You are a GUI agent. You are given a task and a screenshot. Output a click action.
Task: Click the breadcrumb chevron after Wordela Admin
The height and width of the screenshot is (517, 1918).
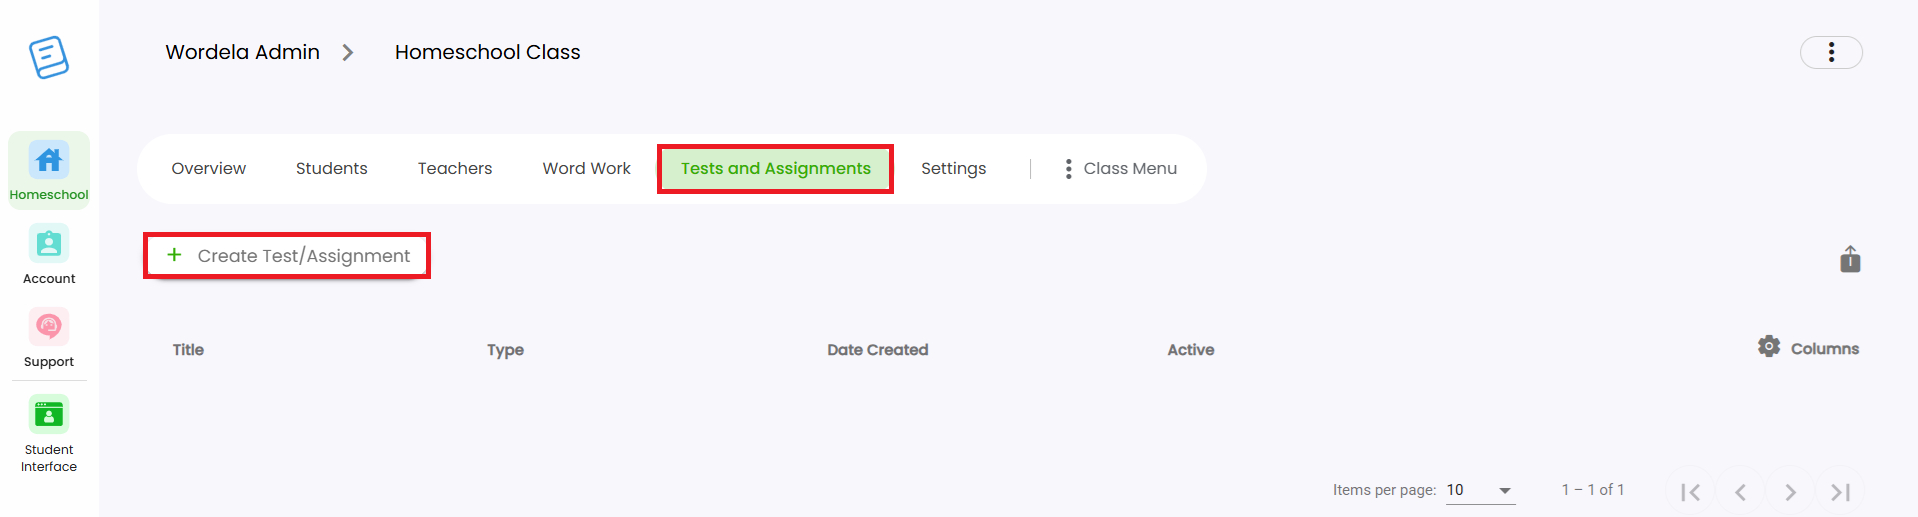pos(347,52)
